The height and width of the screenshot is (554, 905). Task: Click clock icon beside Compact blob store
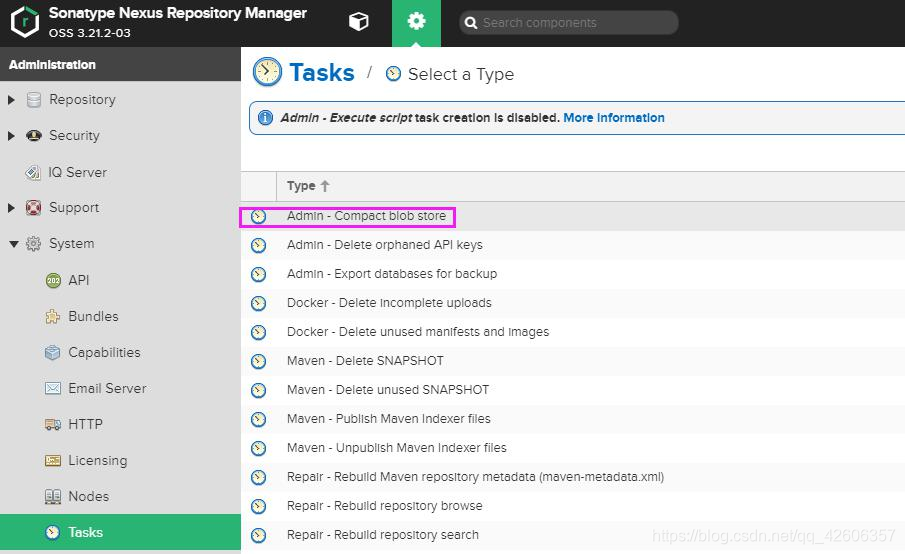(259, 216)
